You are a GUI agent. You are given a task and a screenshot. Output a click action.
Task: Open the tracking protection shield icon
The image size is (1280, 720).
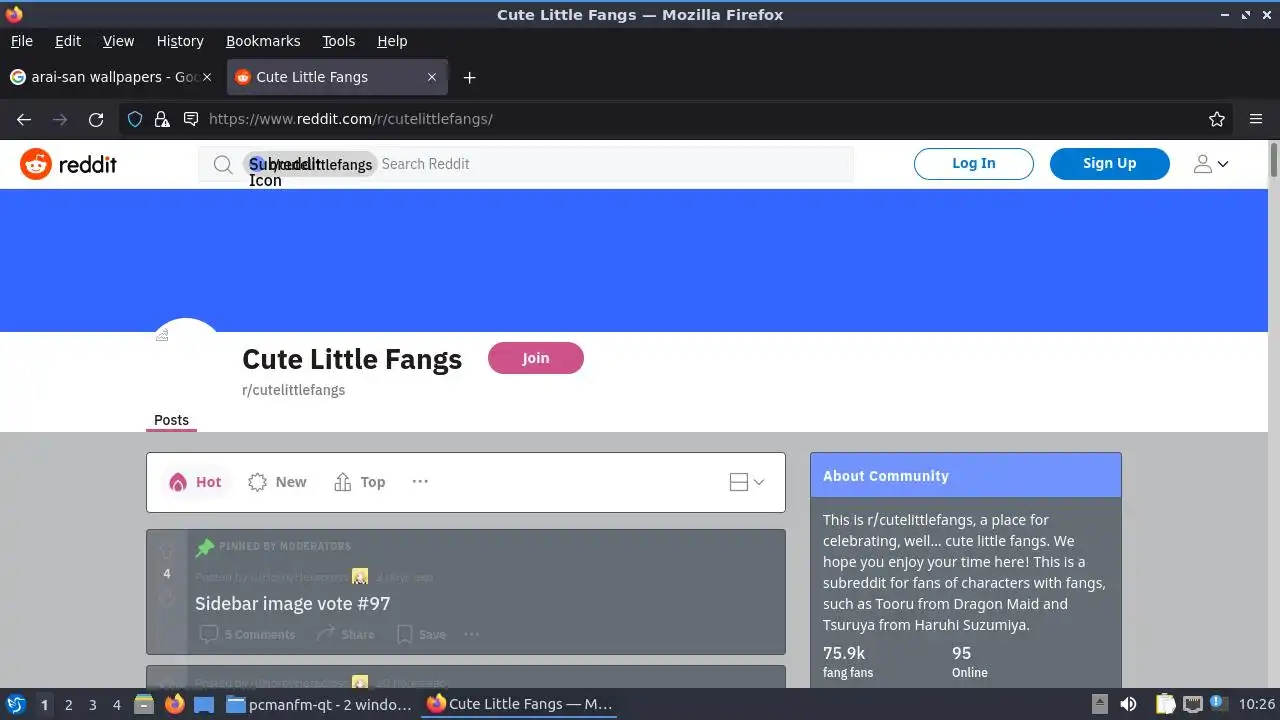tap(135, 119)
